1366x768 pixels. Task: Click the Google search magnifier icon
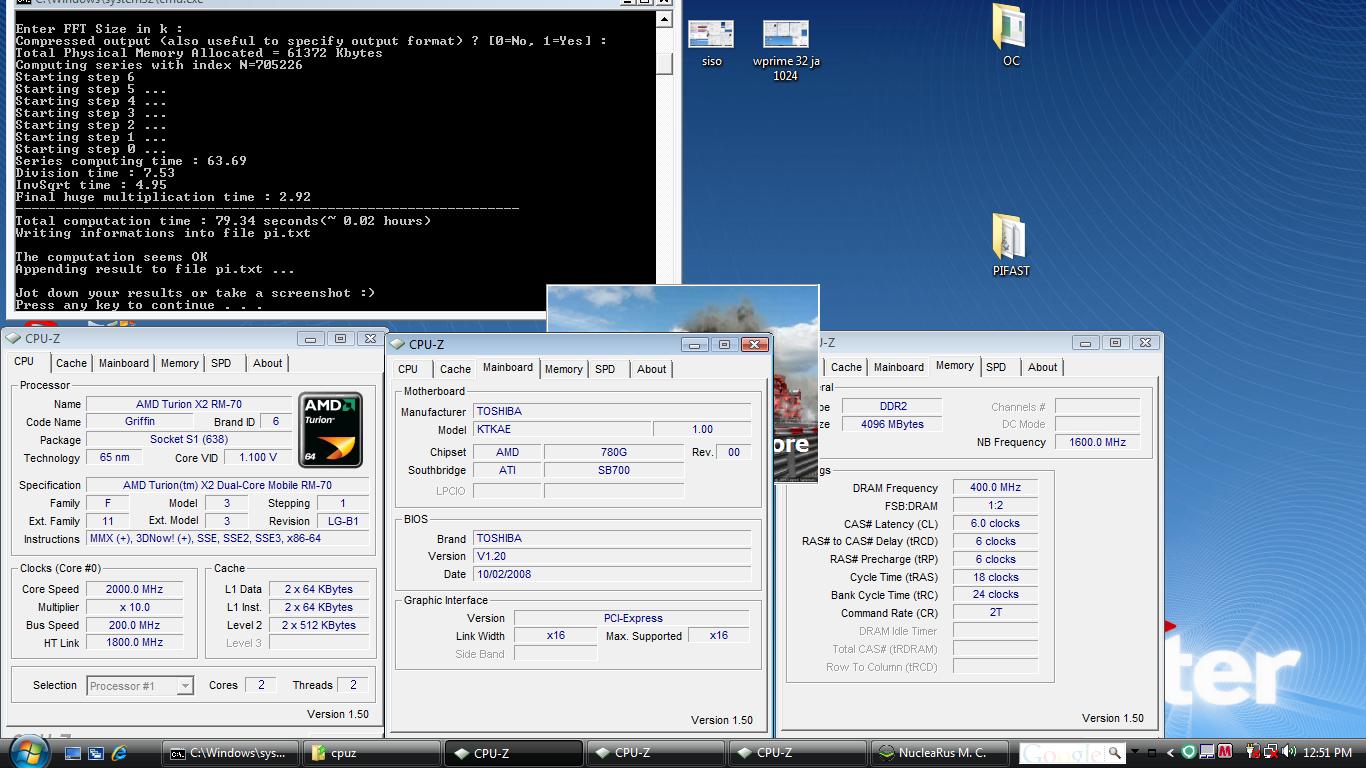pos(1115,753)
